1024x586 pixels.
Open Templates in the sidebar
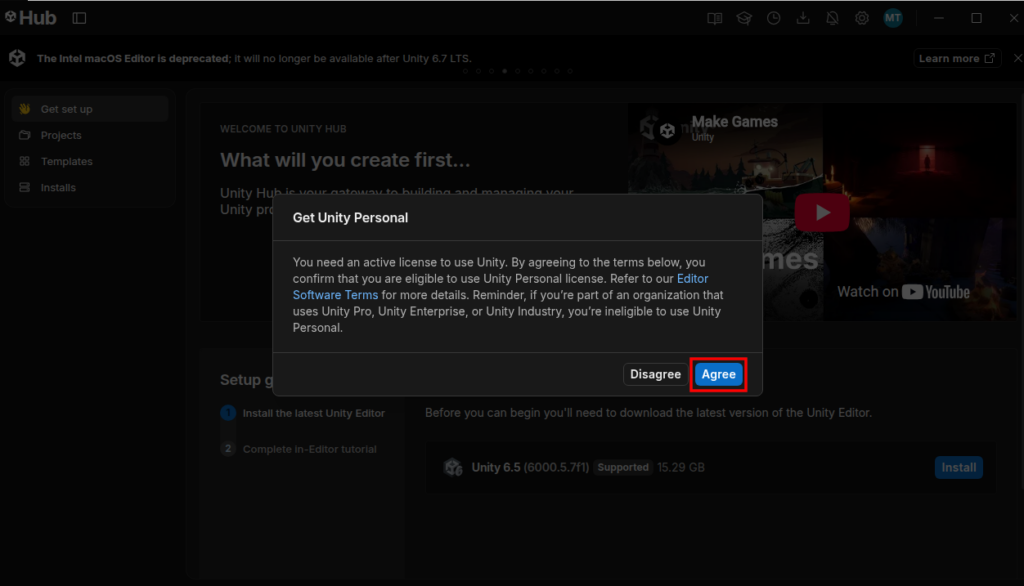[90, 161]
